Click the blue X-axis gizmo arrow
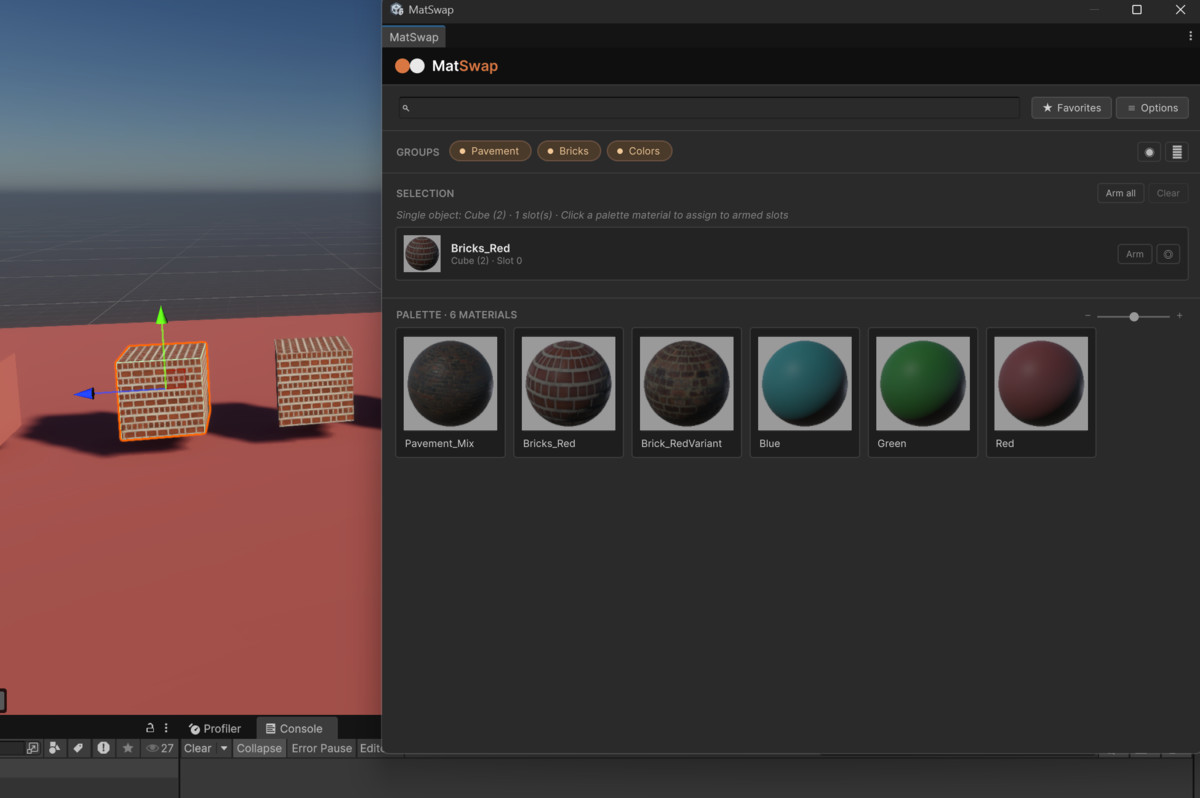Screen dimensions: 1200x798 [x=84, y=394]
